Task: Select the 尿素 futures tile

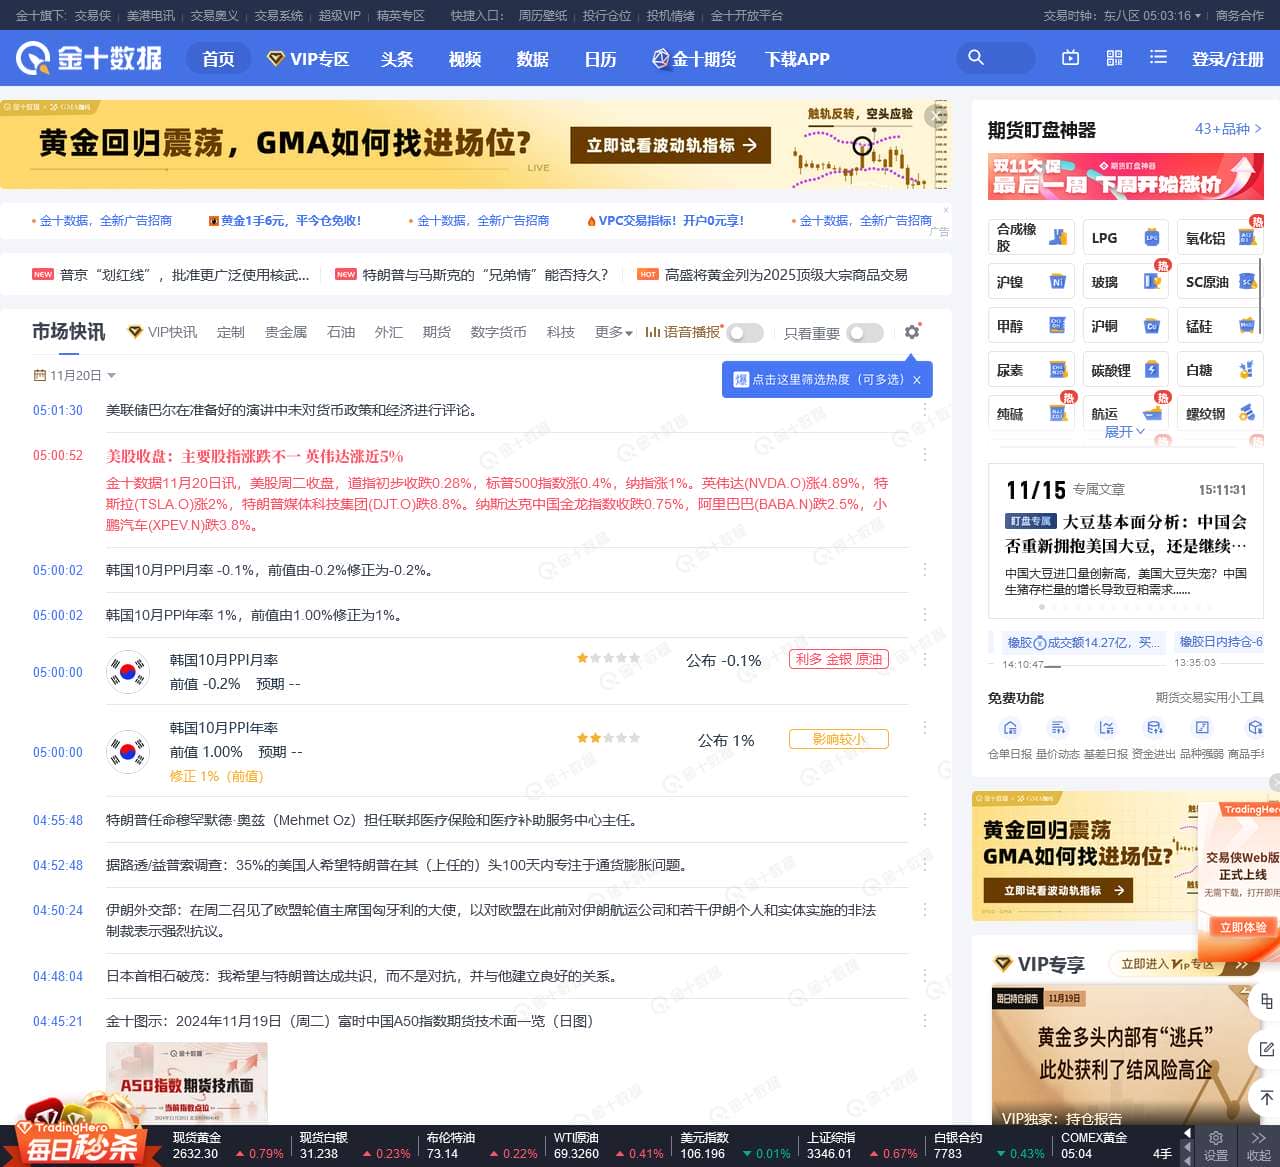Action: tap(1031, 370)
